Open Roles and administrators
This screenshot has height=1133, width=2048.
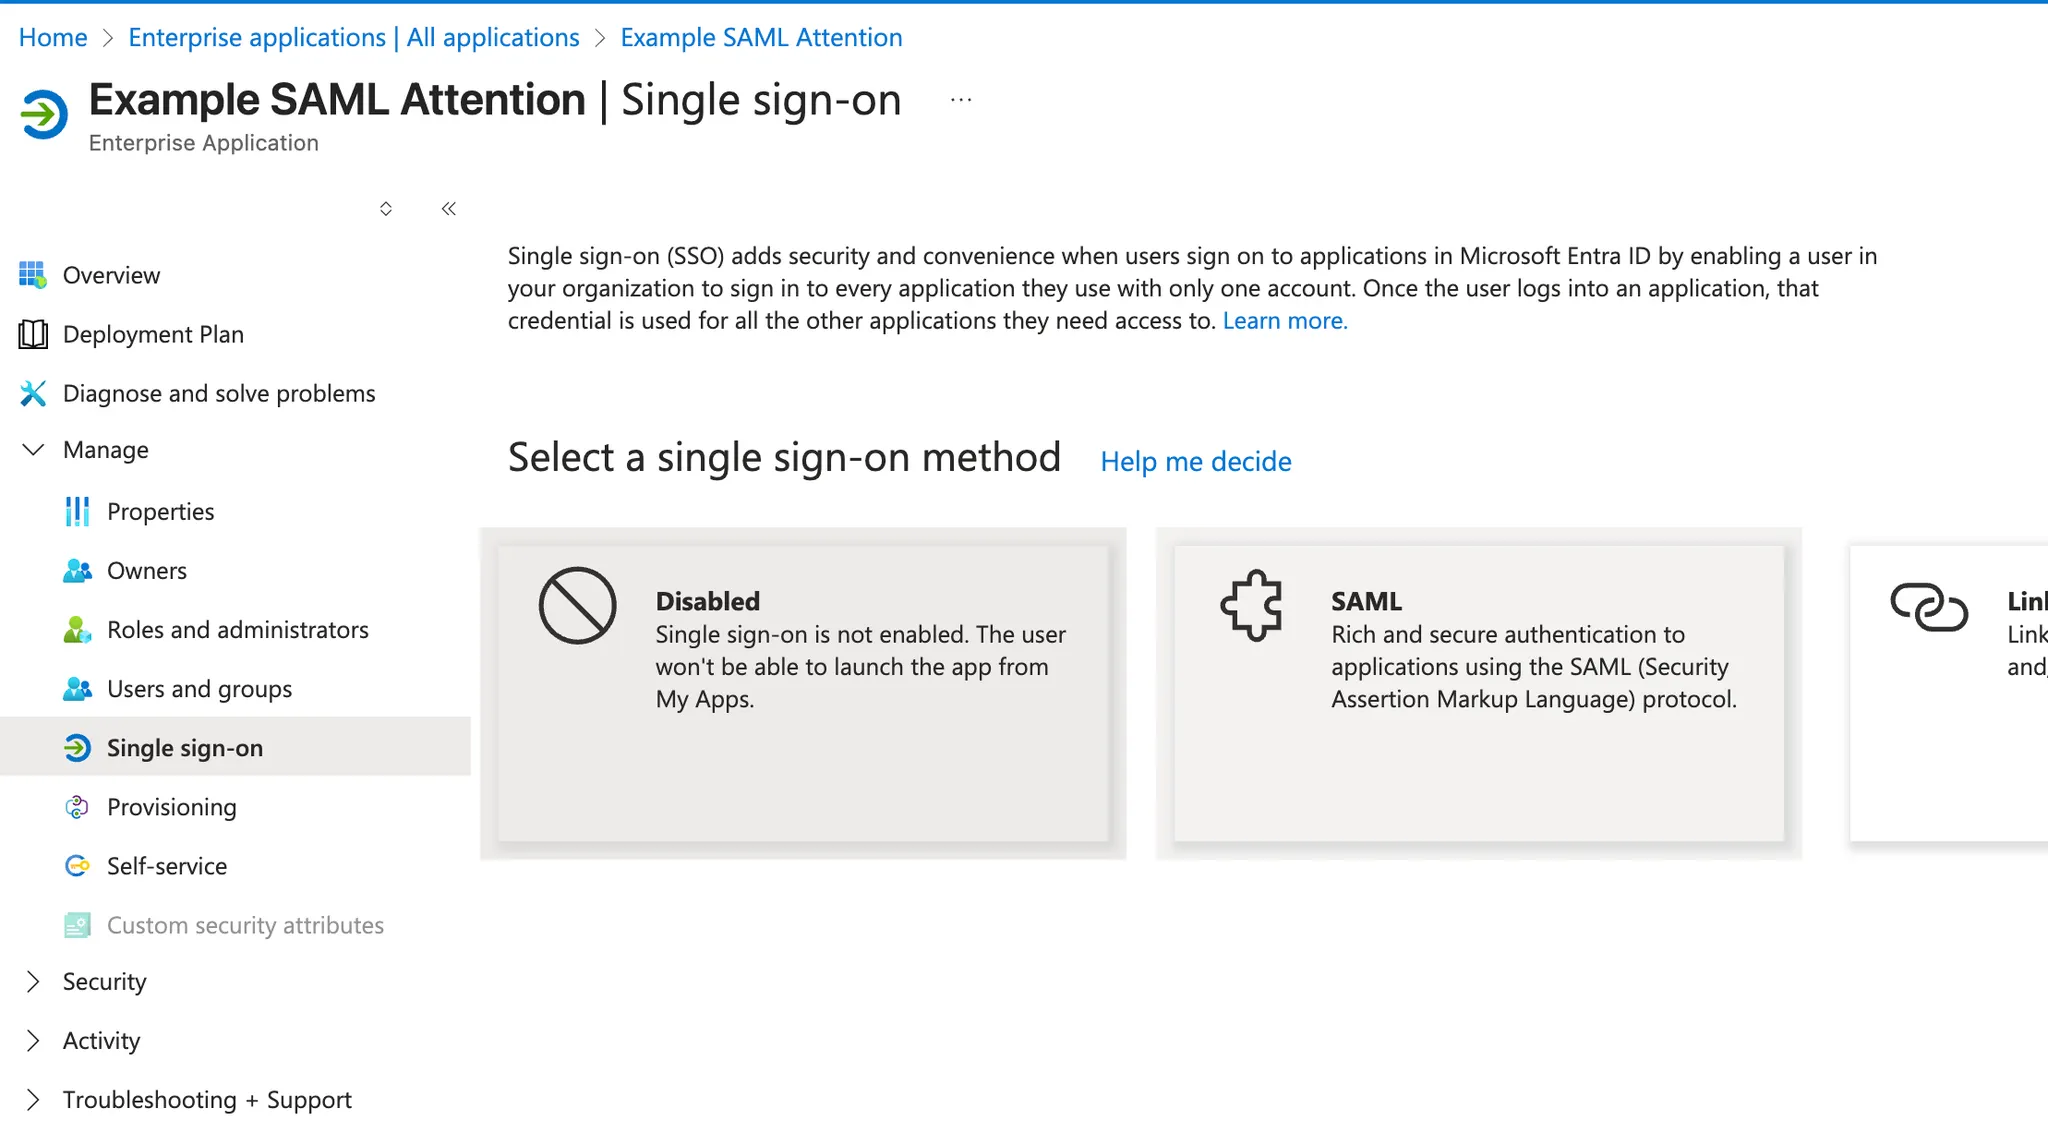(238, 629)
